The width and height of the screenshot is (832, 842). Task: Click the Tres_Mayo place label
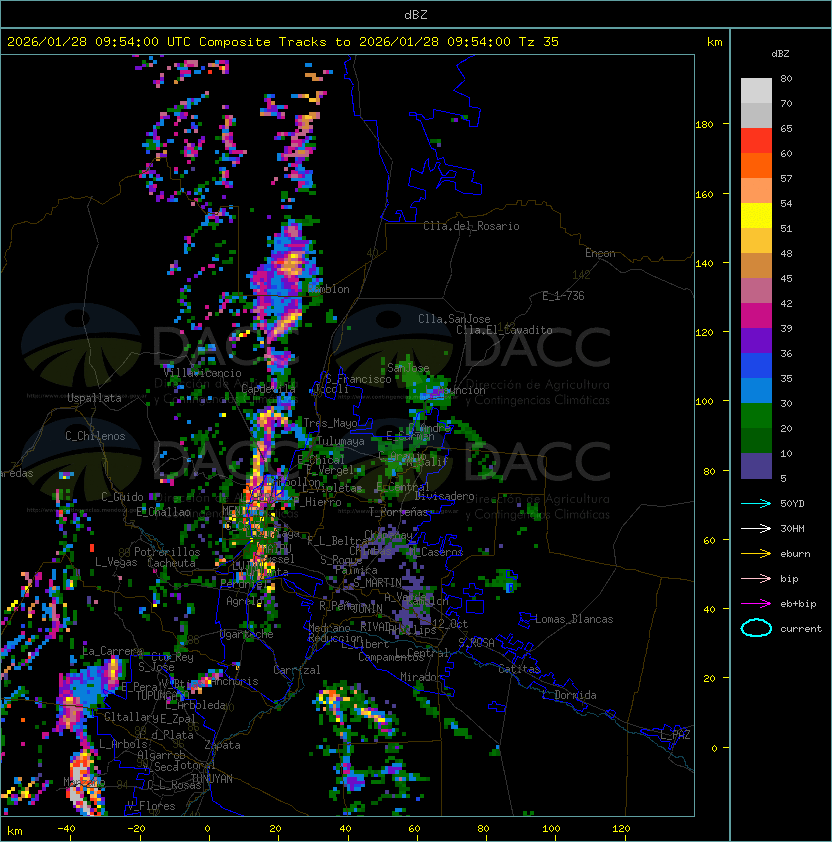tap(330, 423)
